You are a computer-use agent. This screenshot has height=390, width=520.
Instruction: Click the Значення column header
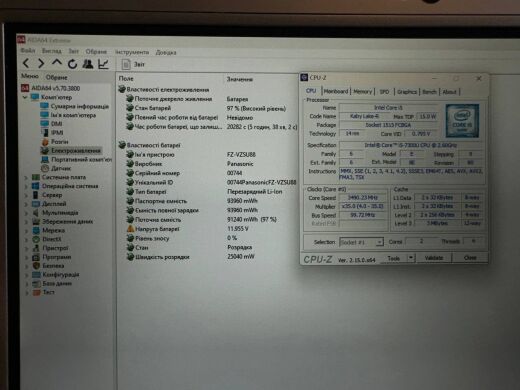[x=240, y=79]
